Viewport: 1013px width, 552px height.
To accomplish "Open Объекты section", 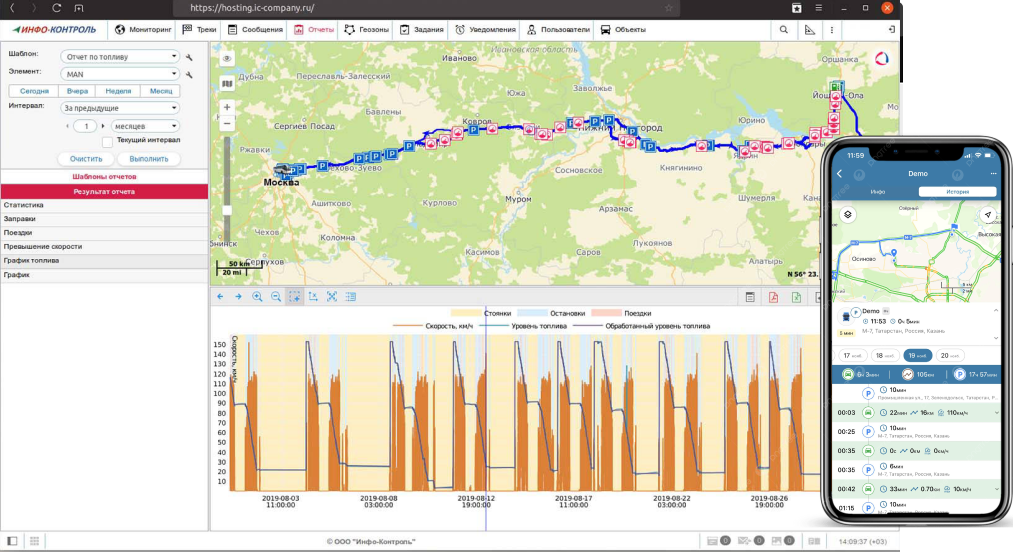I will tap(623, 30).
